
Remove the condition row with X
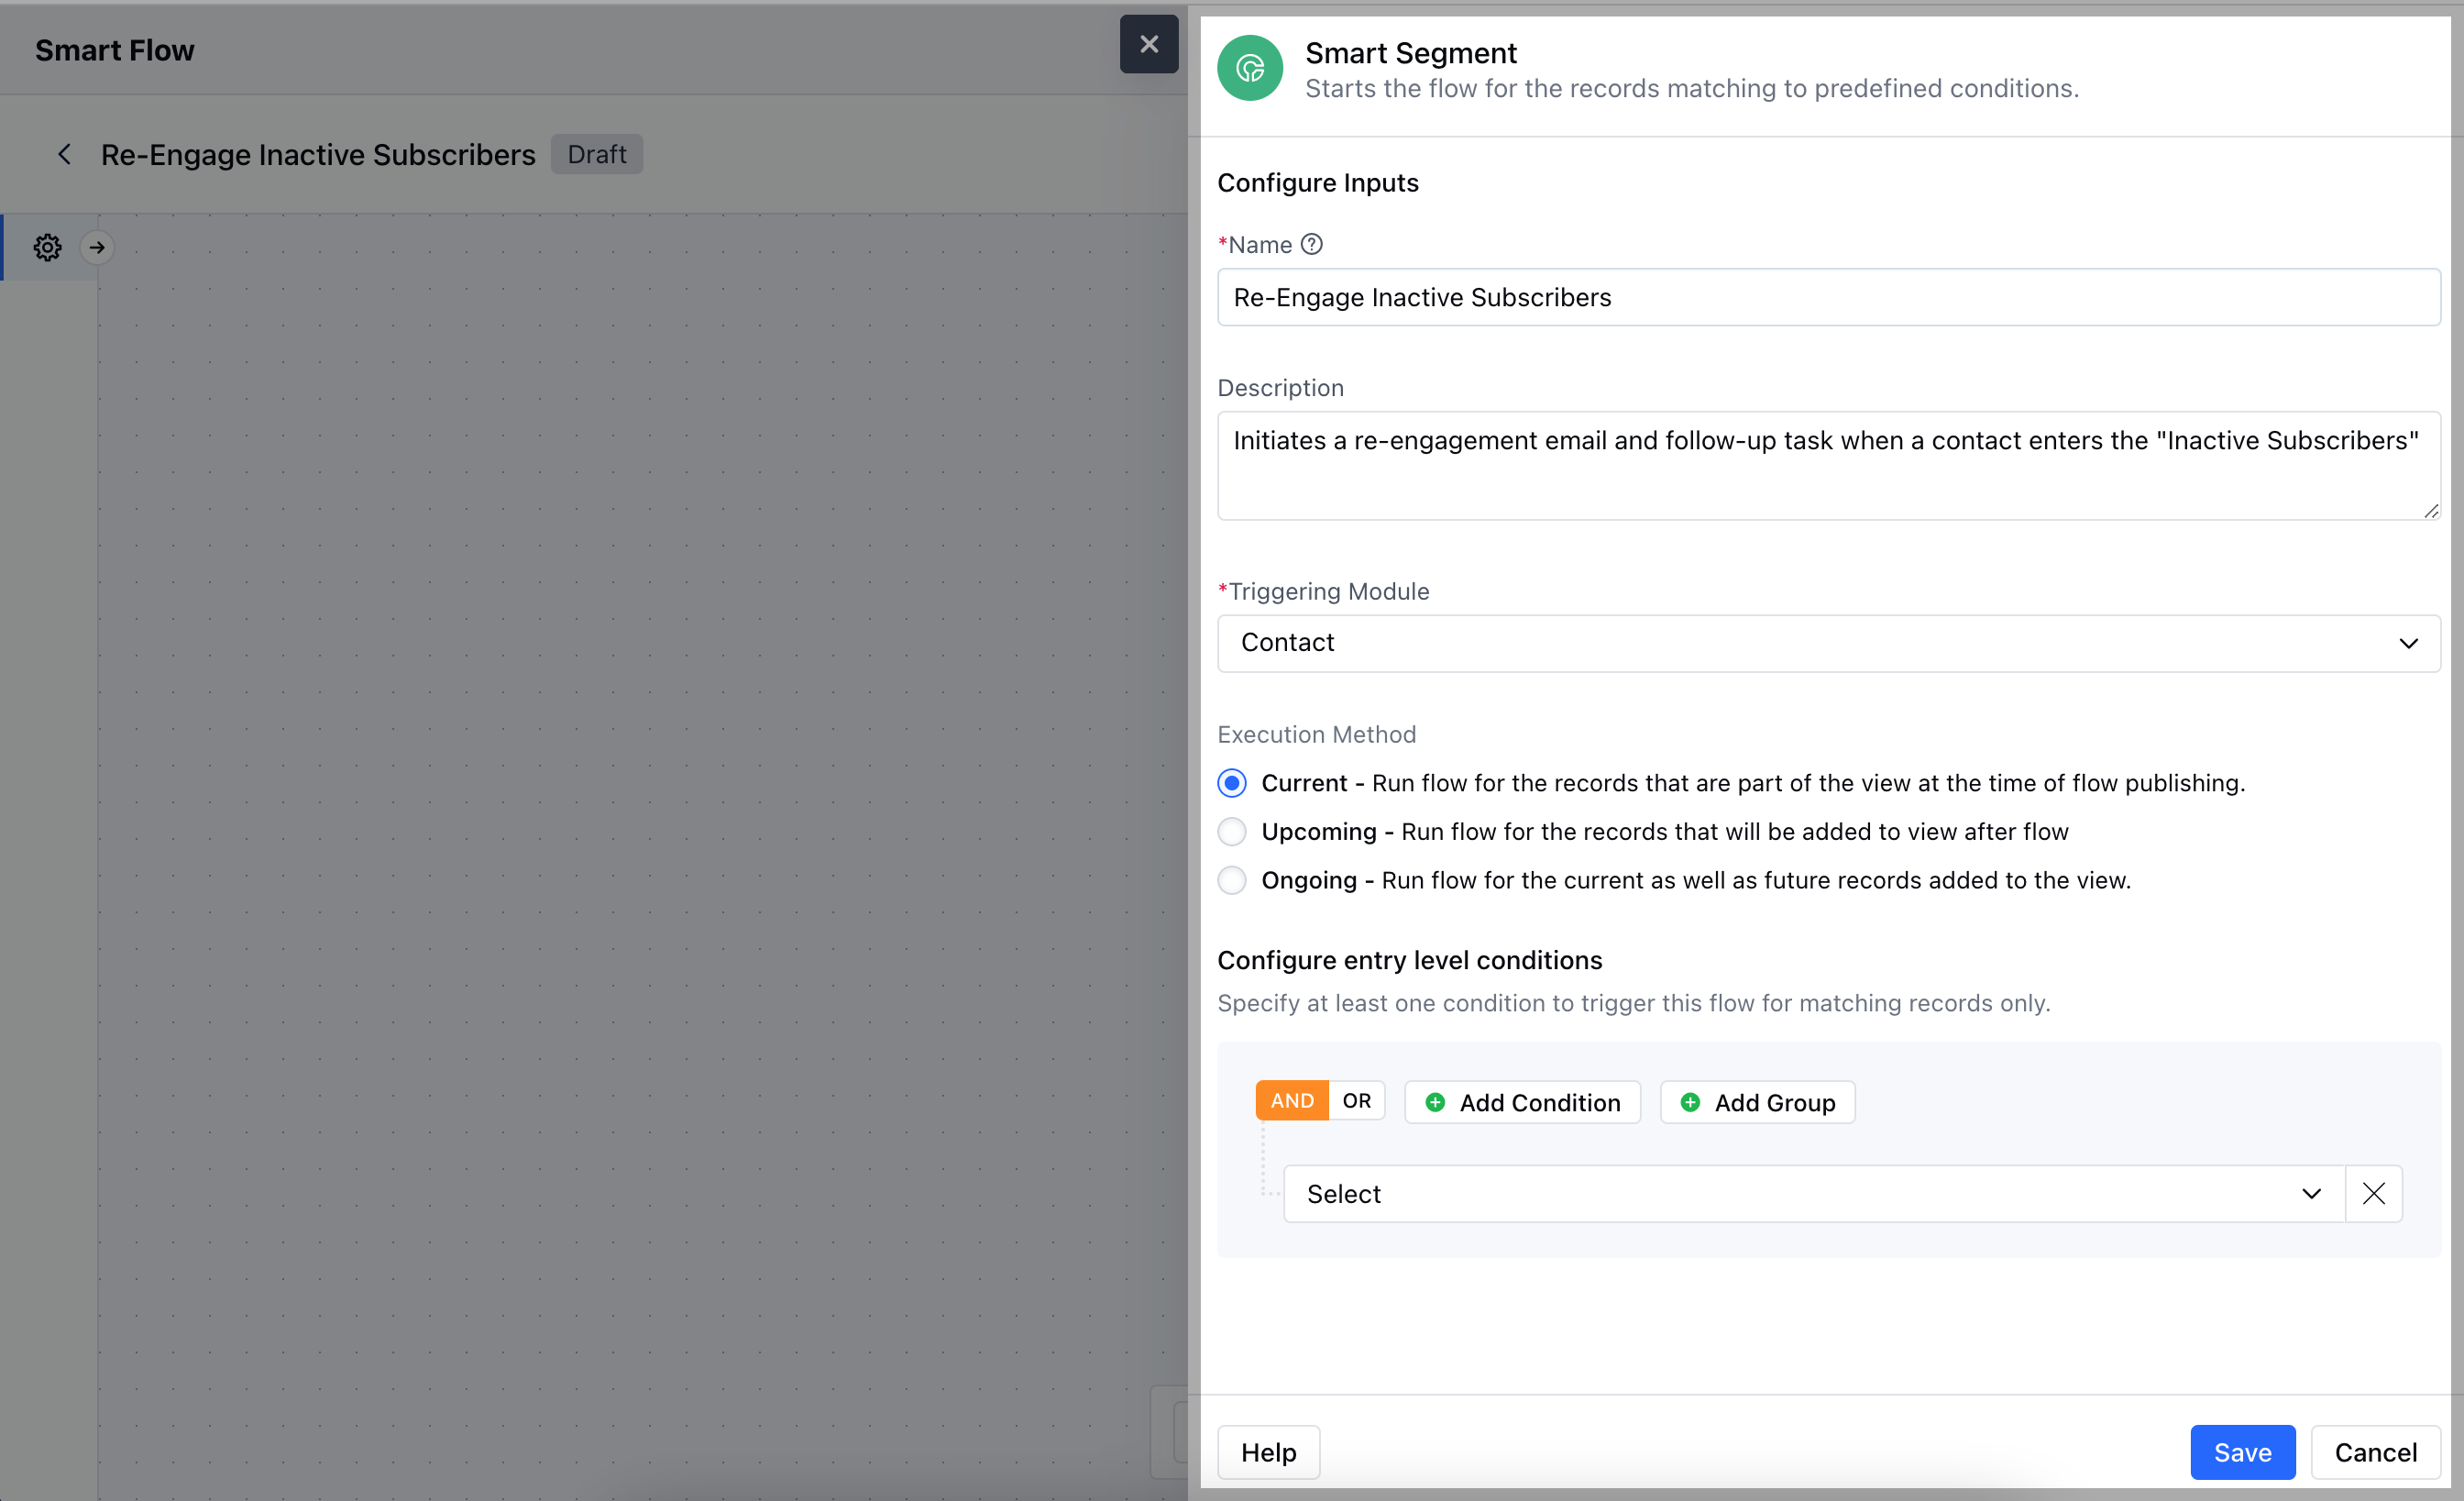(x=2373, y=1193)
